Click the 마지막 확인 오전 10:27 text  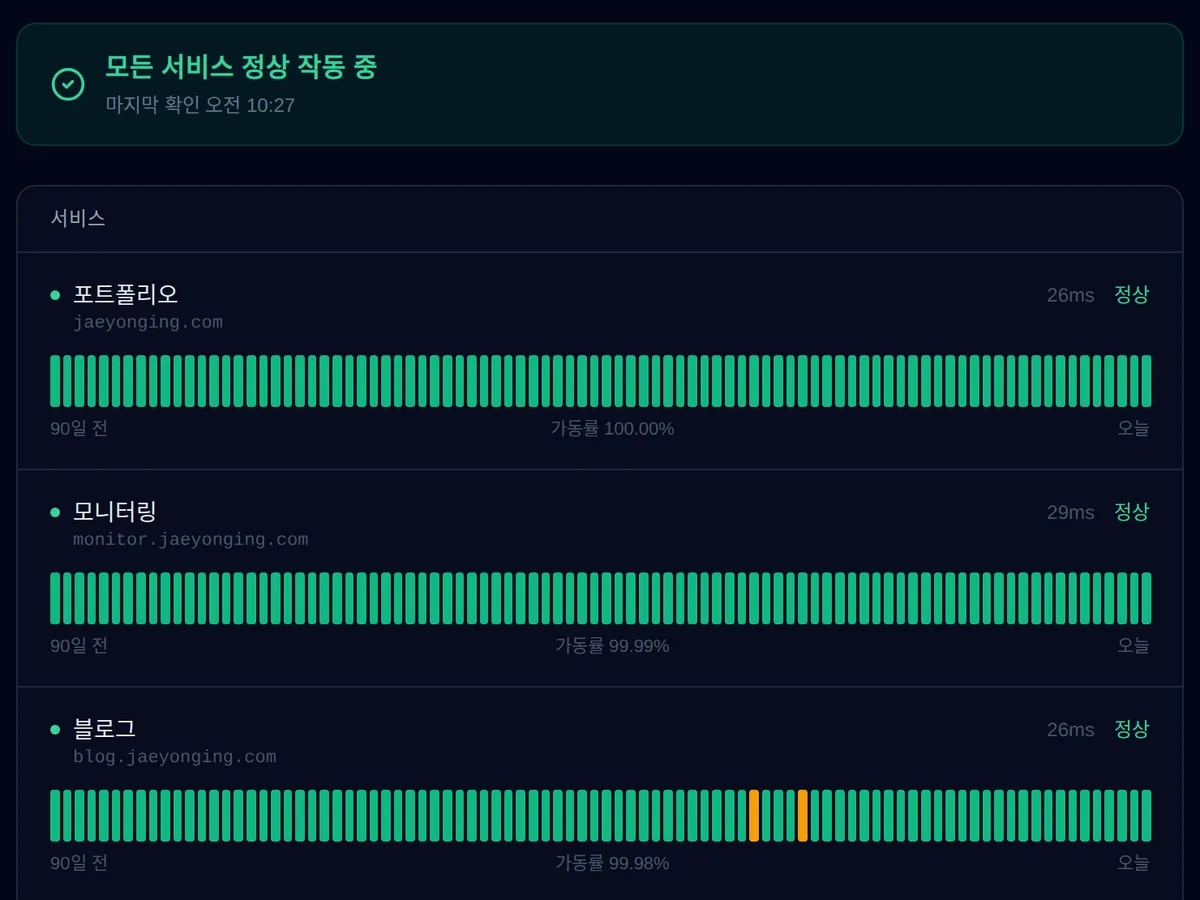pyautogui.click(x=200, y=105)
